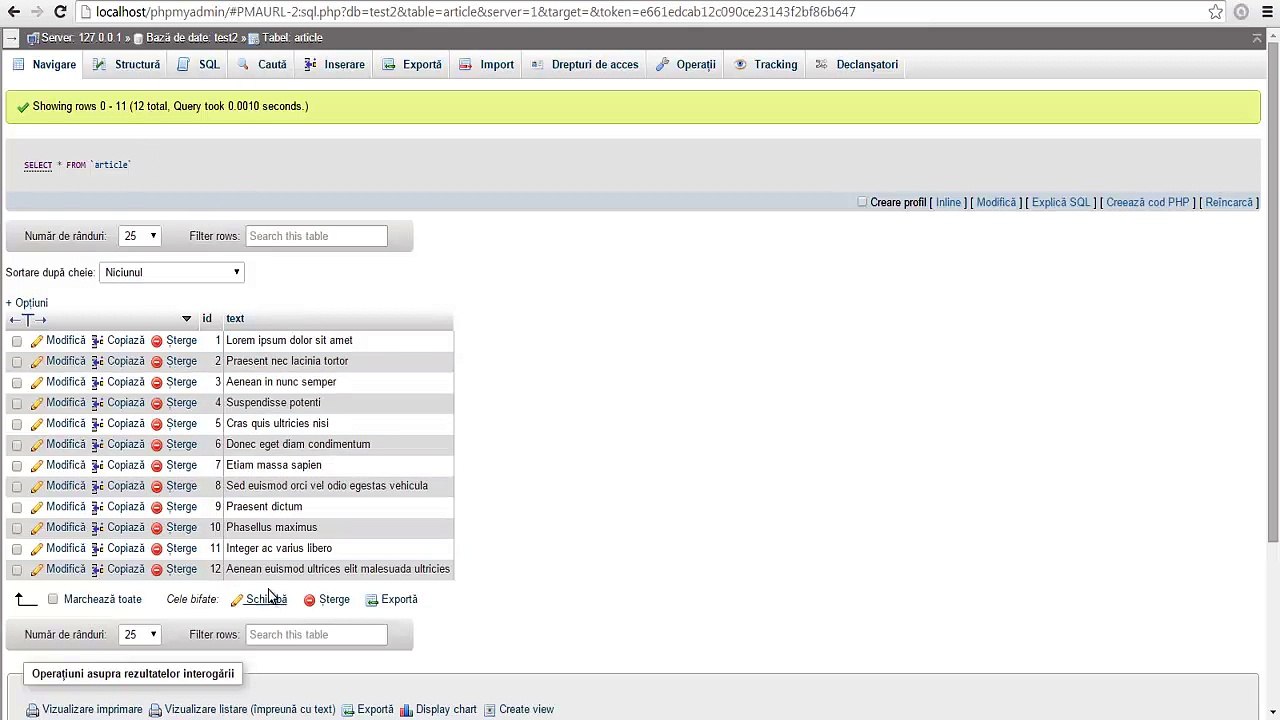This screenshot has height=720, width=1280.
Task: Click the Reîncarcă link
Action: pos(1229,202)
